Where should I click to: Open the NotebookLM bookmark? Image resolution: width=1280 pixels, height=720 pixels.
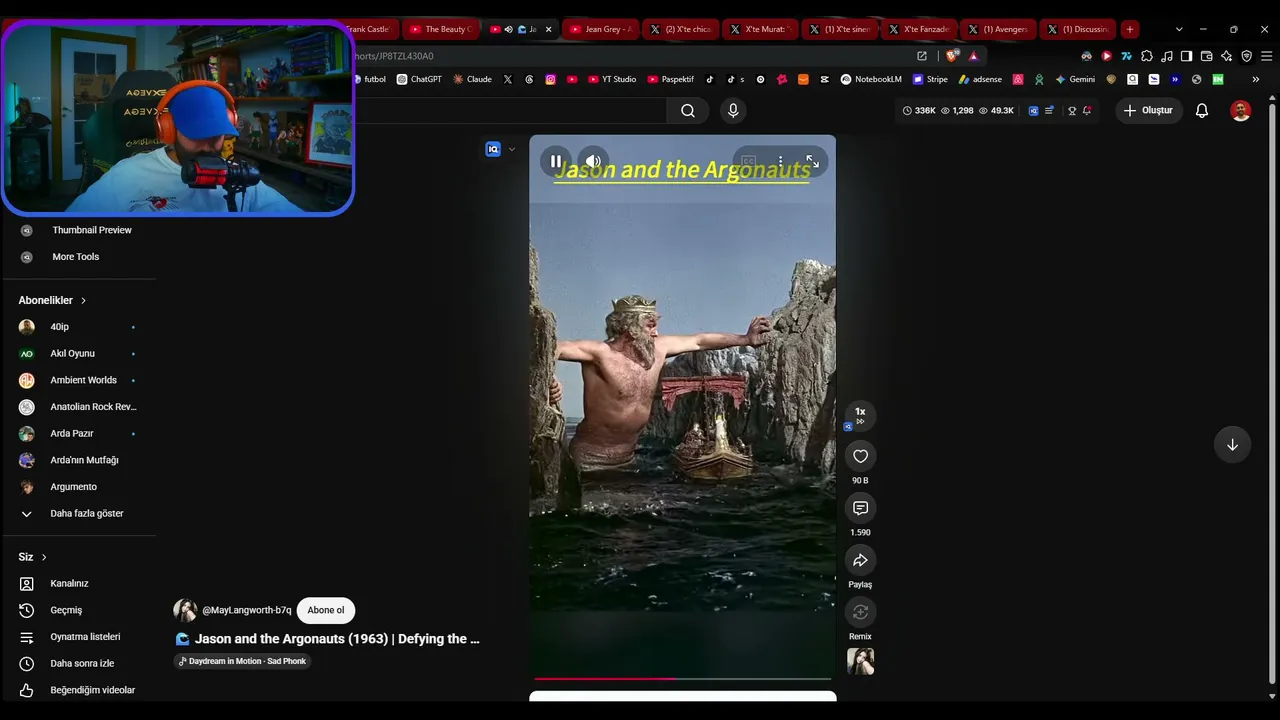(871, 79)
